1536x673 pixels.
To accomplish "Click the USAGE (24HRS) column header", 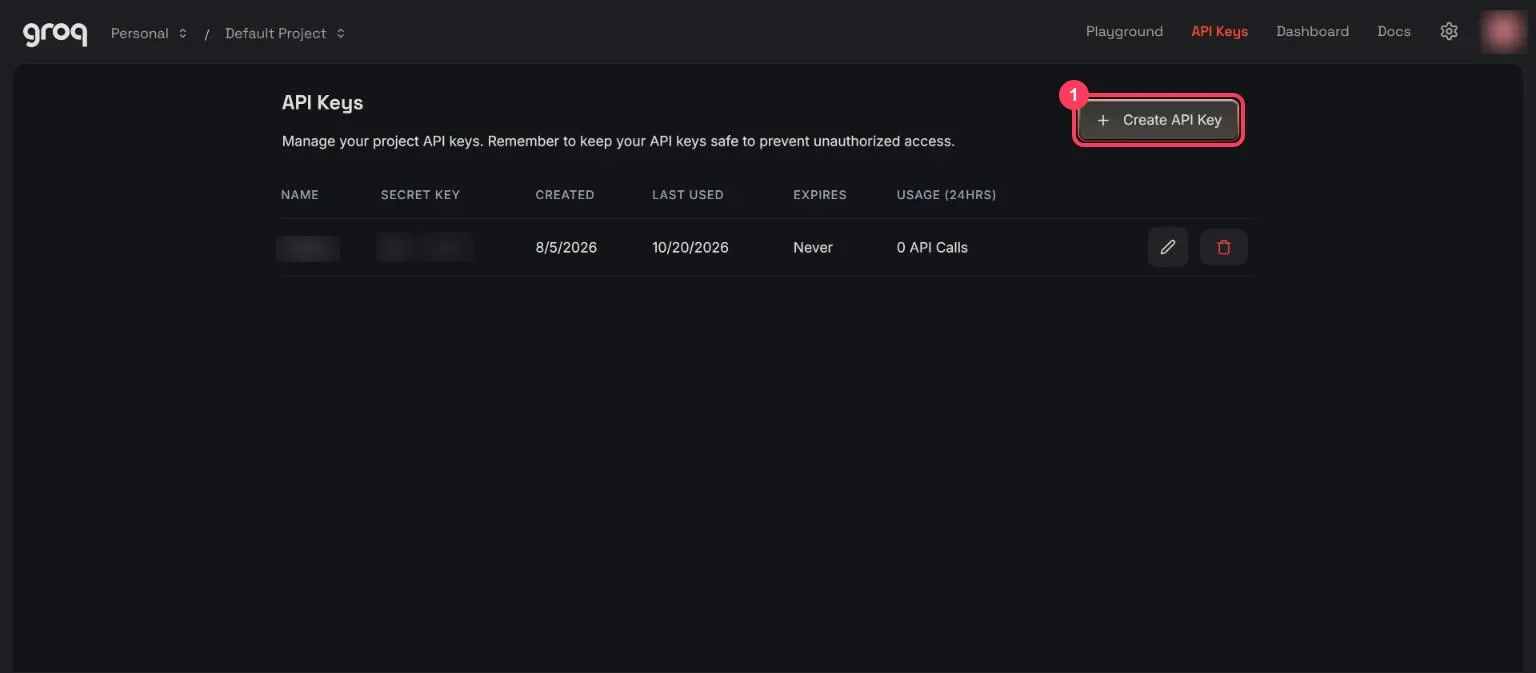I will (x=946, y=195).
